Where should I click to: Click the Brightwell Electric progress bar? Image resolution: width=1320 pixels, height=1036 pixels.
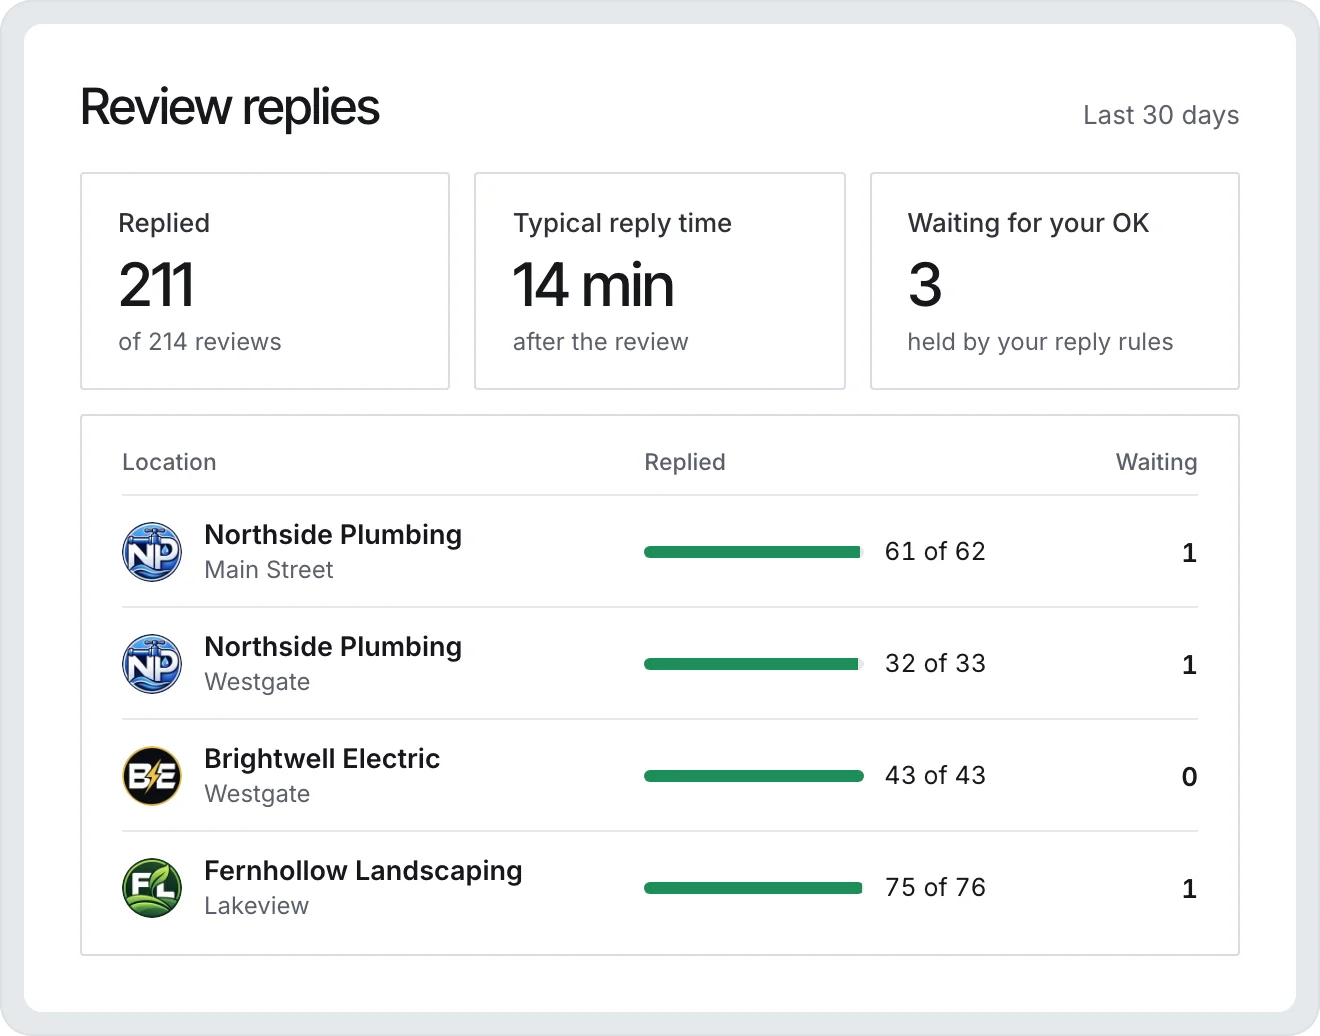click(754, 776)
